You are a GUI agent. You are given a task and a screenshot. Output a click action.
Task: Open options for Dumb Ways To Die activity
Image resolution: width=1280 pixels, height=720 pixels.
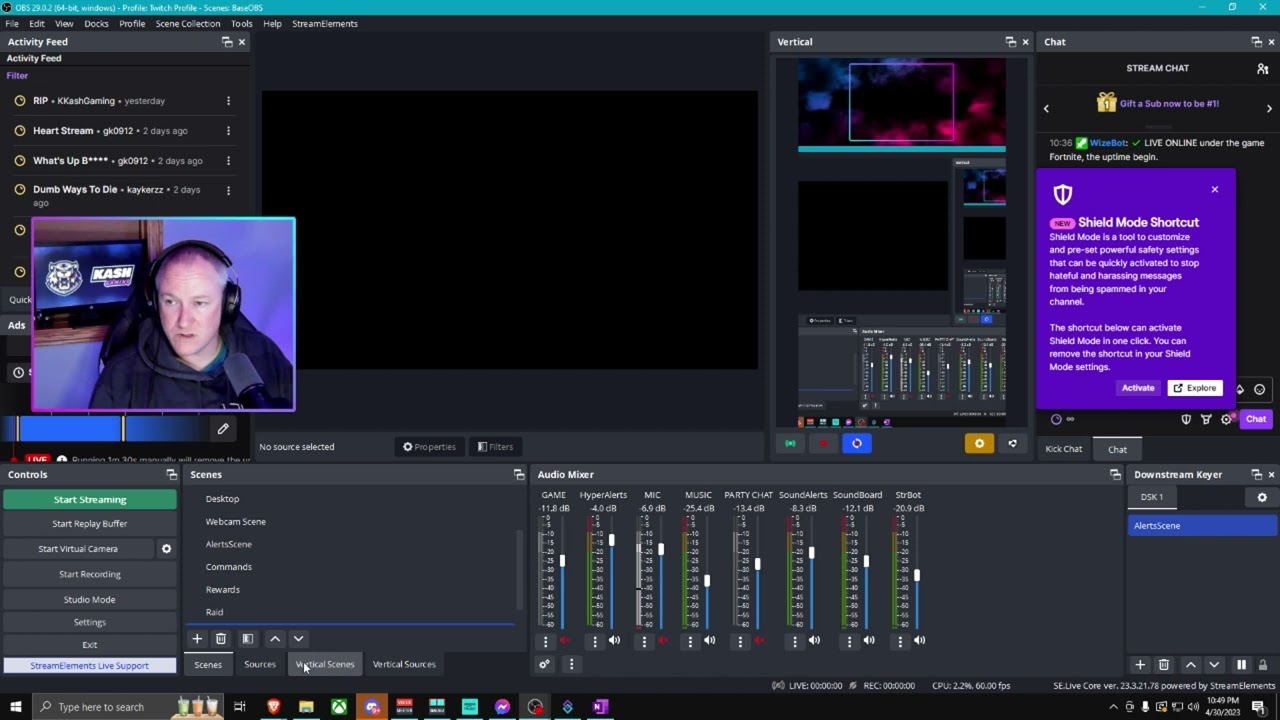click(228, 190)
